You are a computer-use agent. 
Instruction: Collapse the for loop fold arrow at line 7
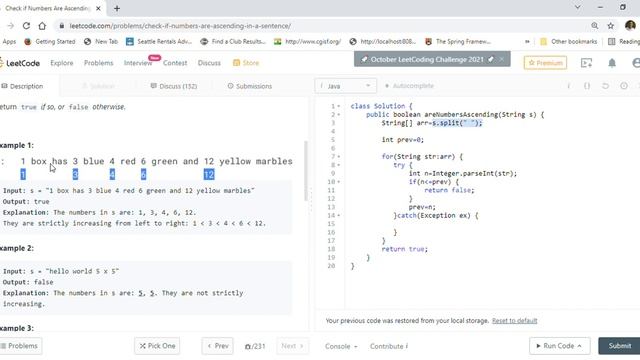[x=339, y=157]
